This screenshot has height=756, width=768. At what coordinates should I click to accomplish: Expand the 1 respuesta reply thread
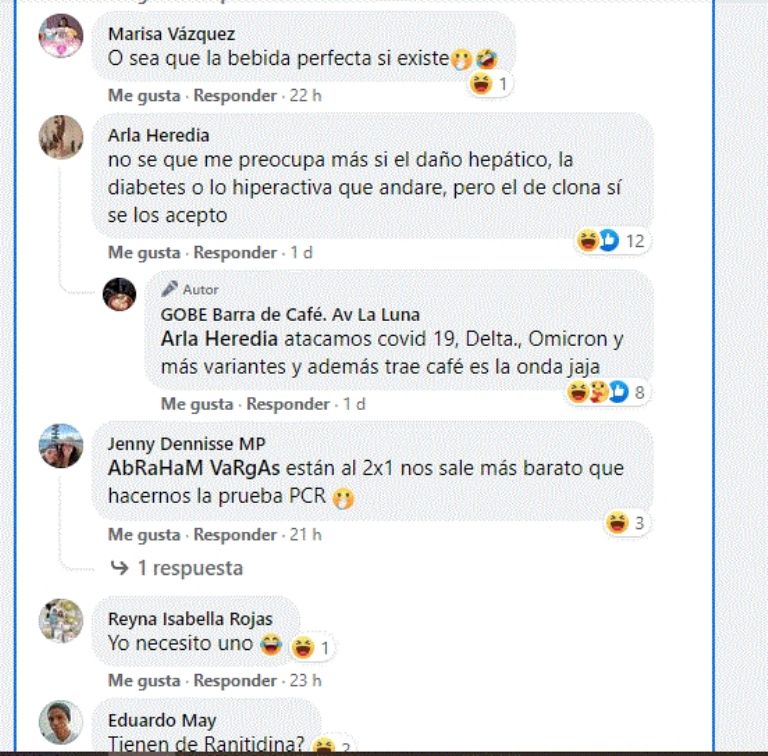pos(177,568)
